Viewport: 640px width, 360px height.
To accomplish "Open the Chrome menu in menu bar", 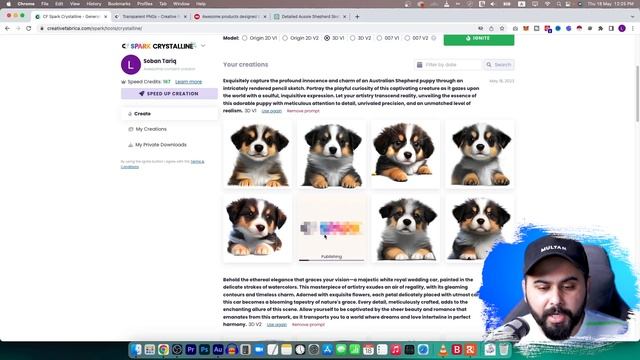I will pyautogui.click(x=26, y=4).
